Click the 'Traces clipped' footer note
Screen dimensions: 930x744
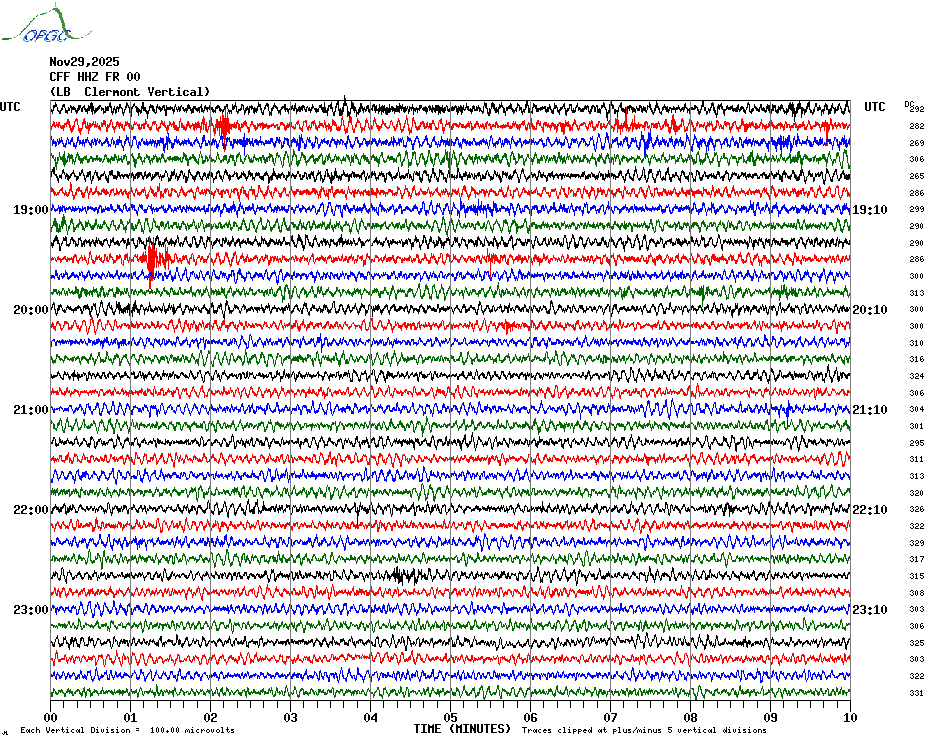pos(644,730)
